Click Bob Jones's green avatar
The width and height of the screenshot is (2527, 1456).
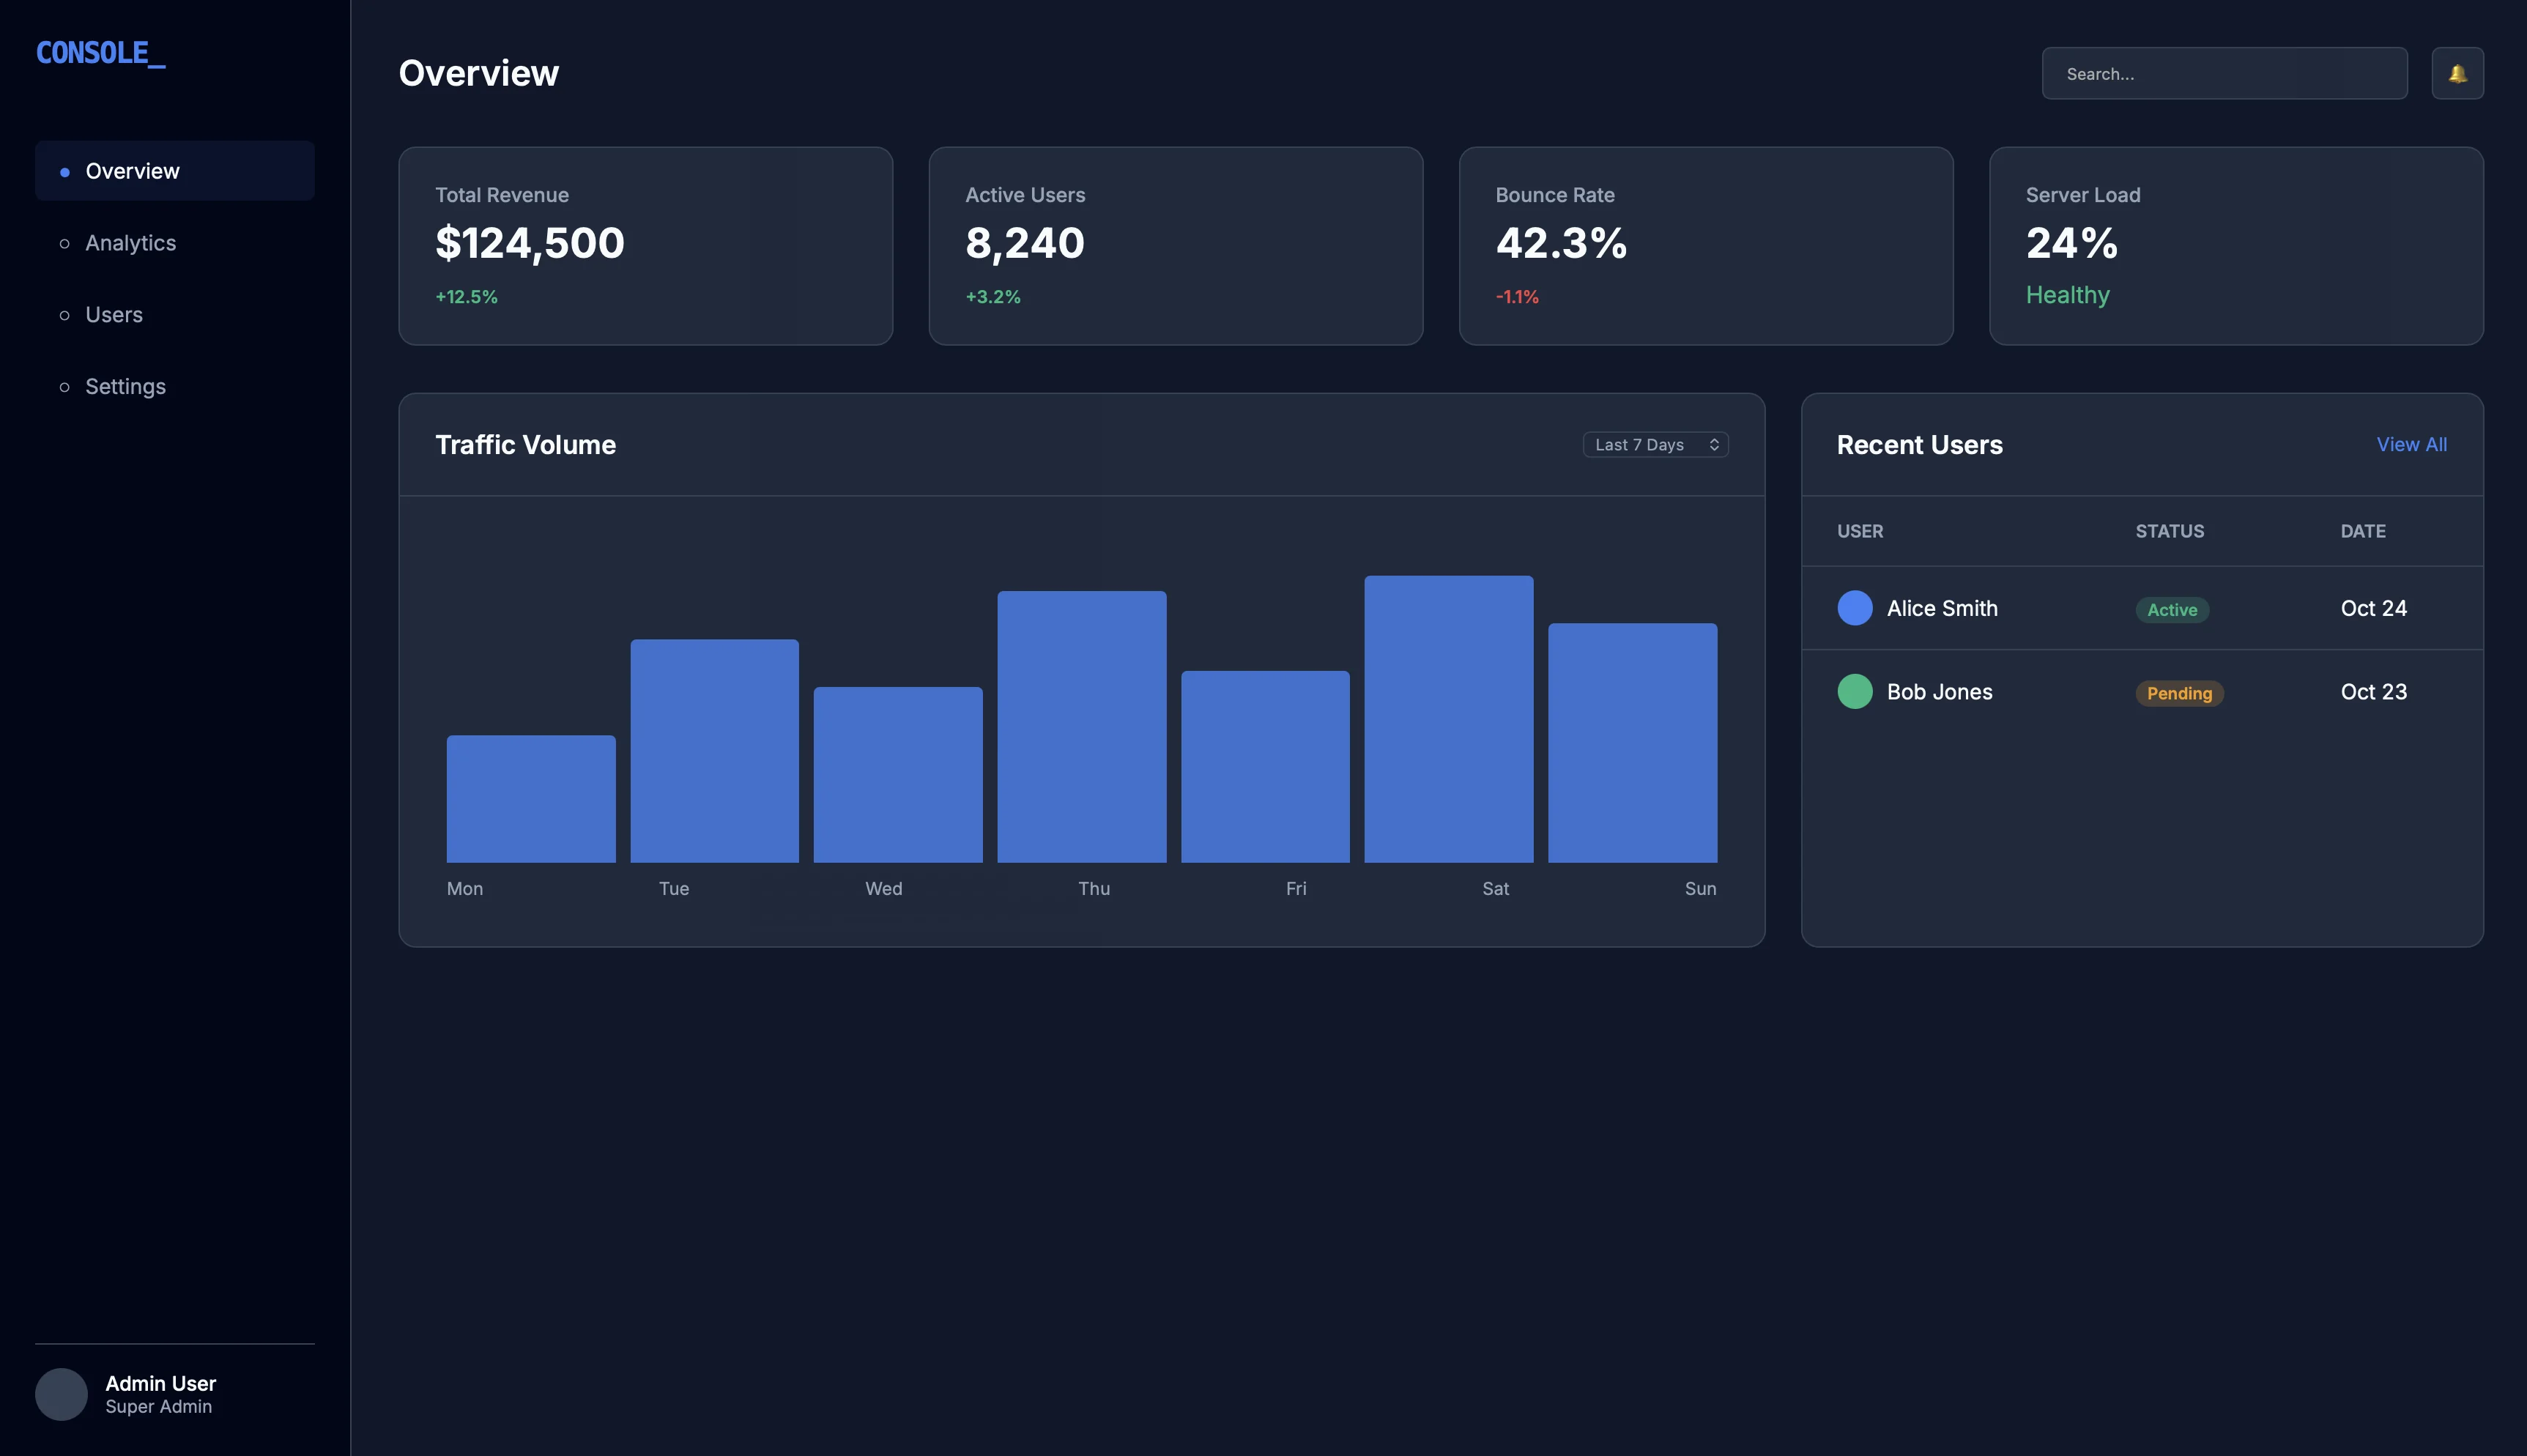coord(1854,691)
